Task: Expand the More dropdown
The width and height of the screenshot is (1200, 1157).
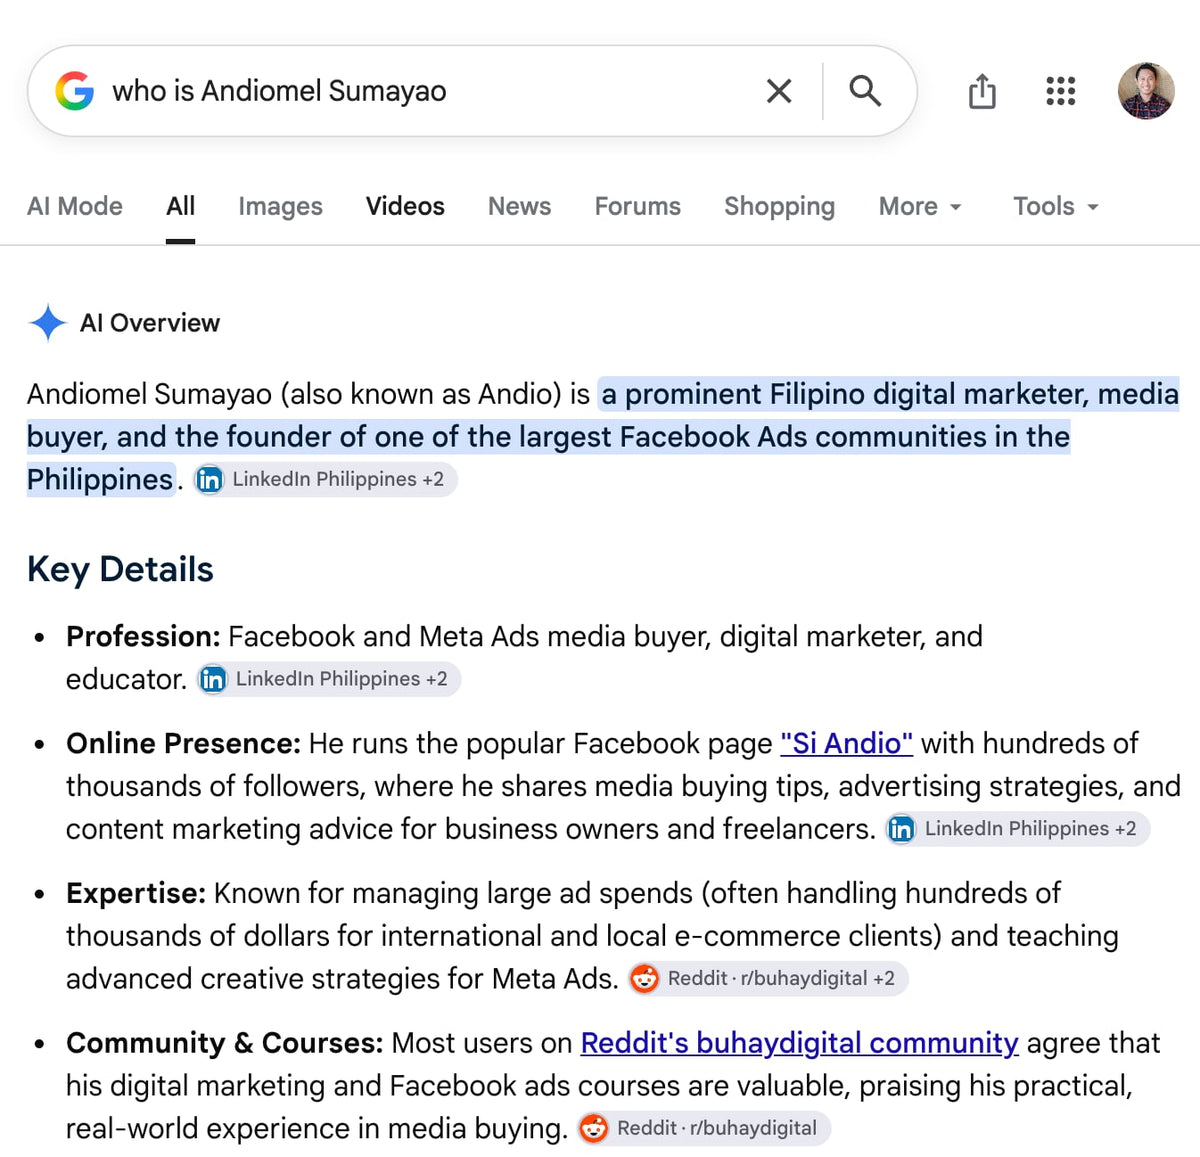Action: 920,206
